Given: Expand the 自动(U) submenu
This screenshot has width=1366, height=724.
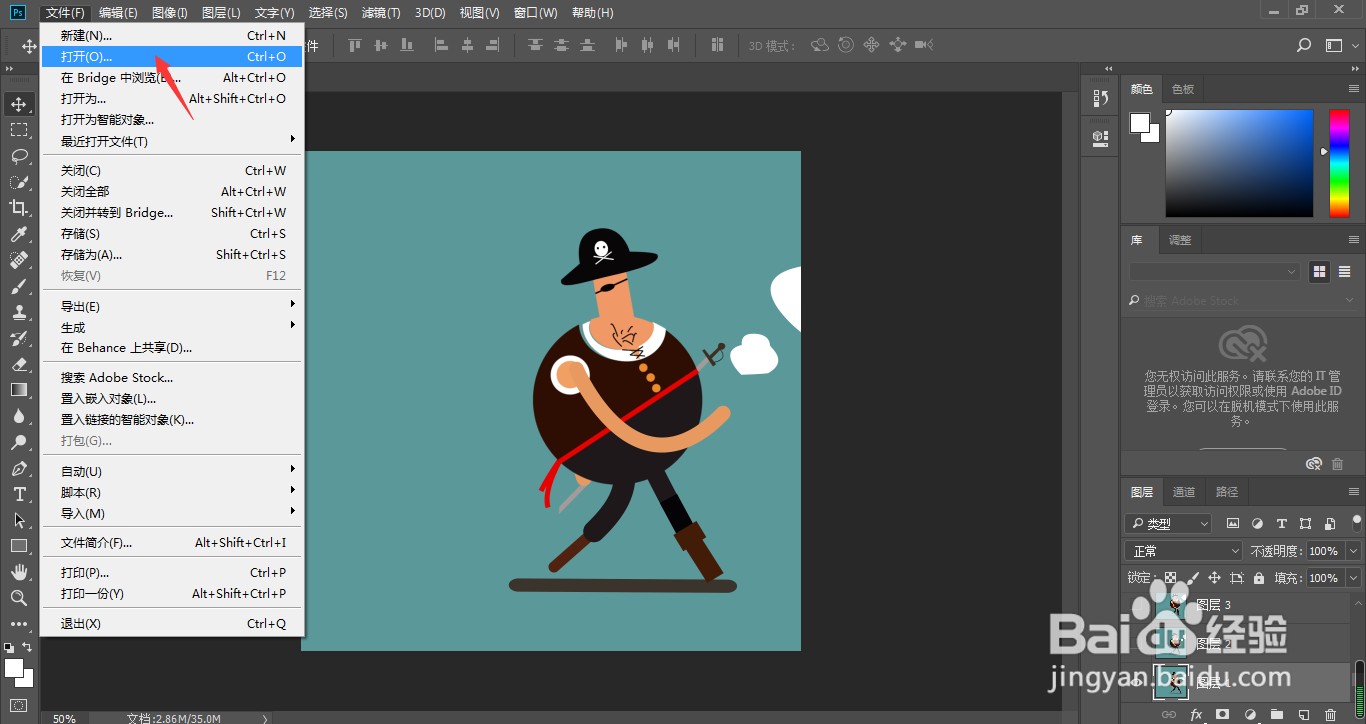Looking at the screenshot, I should point(172,471).
